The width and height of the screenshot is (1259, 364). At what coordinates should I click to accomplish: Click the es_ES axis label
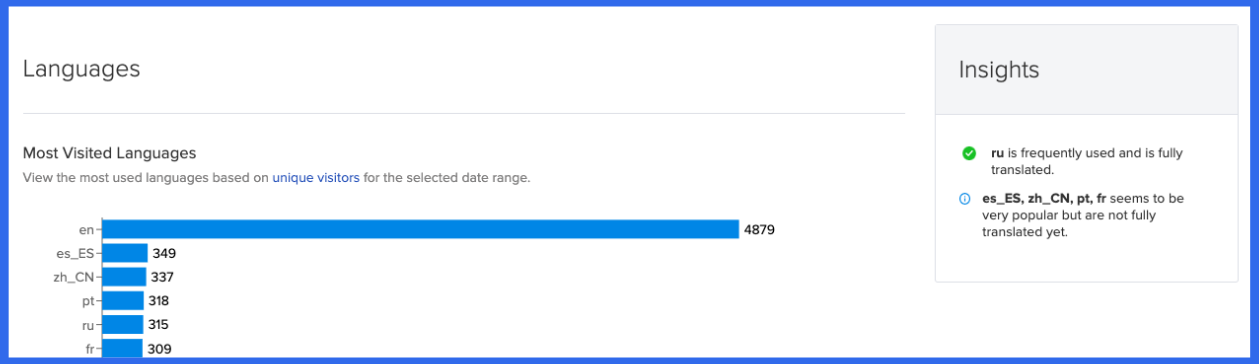(75, 254)
